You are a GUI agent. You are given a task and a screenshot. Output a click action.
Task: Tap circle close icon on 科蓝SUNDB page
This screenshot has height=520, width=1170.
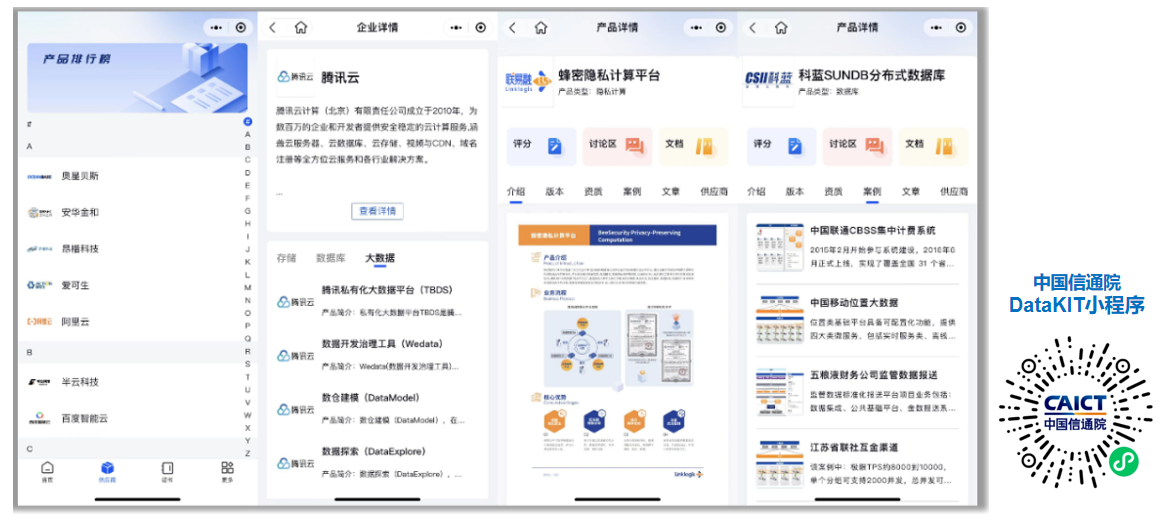coord(960,28)
